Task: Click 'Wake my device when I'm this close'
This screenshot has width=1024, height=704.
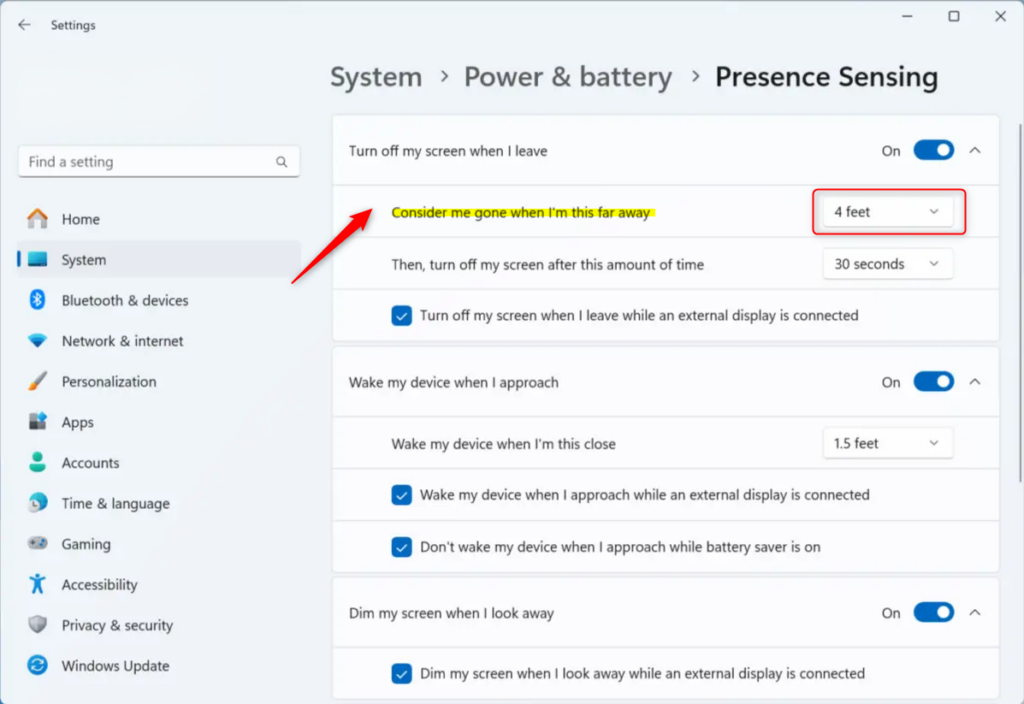Action: pos(504,444)
